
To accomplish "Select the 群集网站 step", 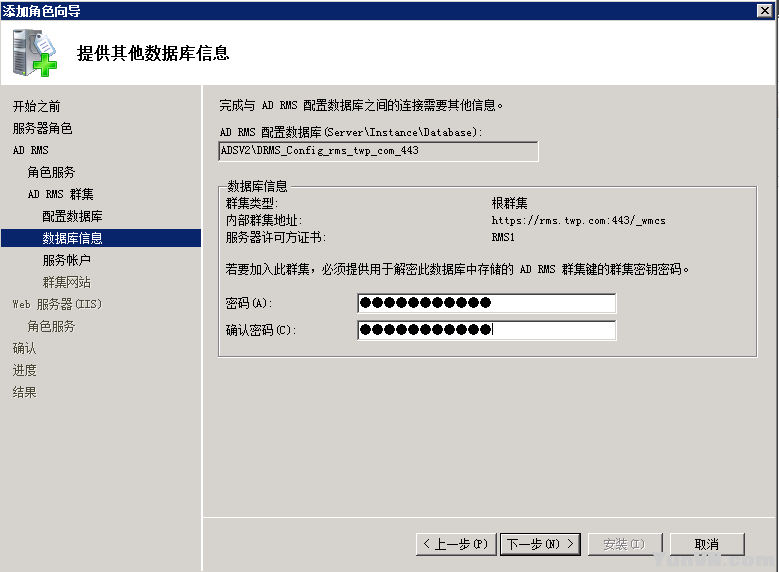I will [67, 282].
